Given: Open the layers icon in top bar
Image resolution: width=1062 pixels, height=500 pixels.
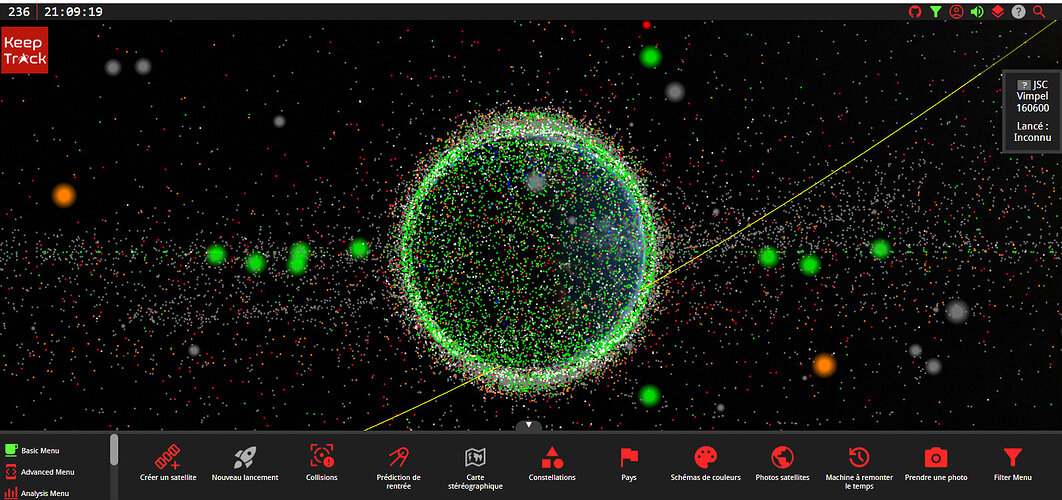Looking at the screenshot, I should (997, 12).
